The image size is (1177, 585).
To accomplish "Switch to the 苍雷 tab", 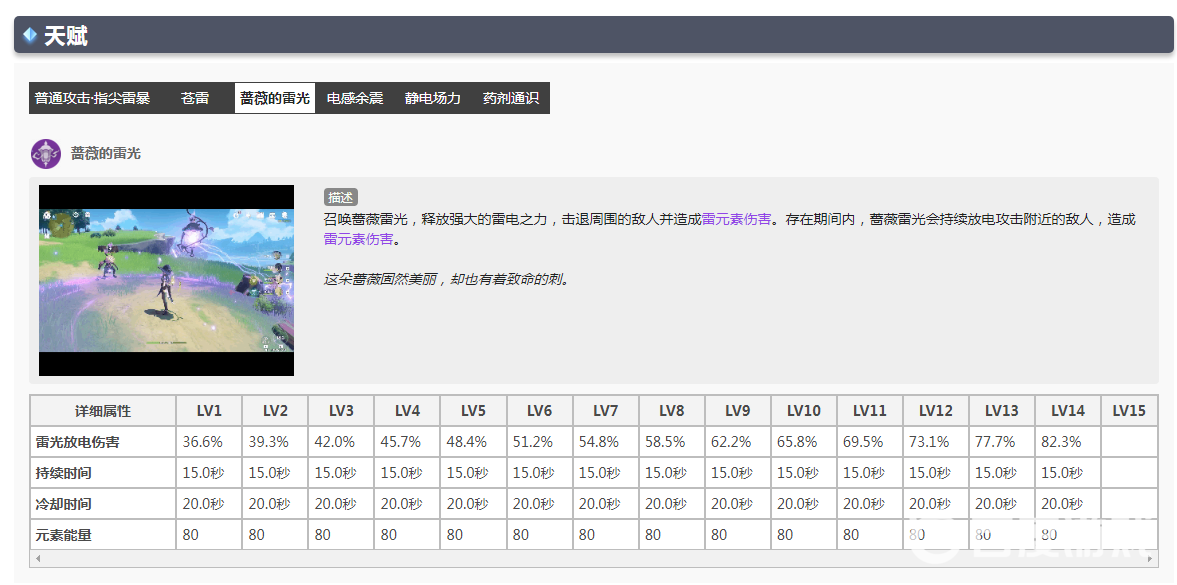I will click(x=194, y=98).
